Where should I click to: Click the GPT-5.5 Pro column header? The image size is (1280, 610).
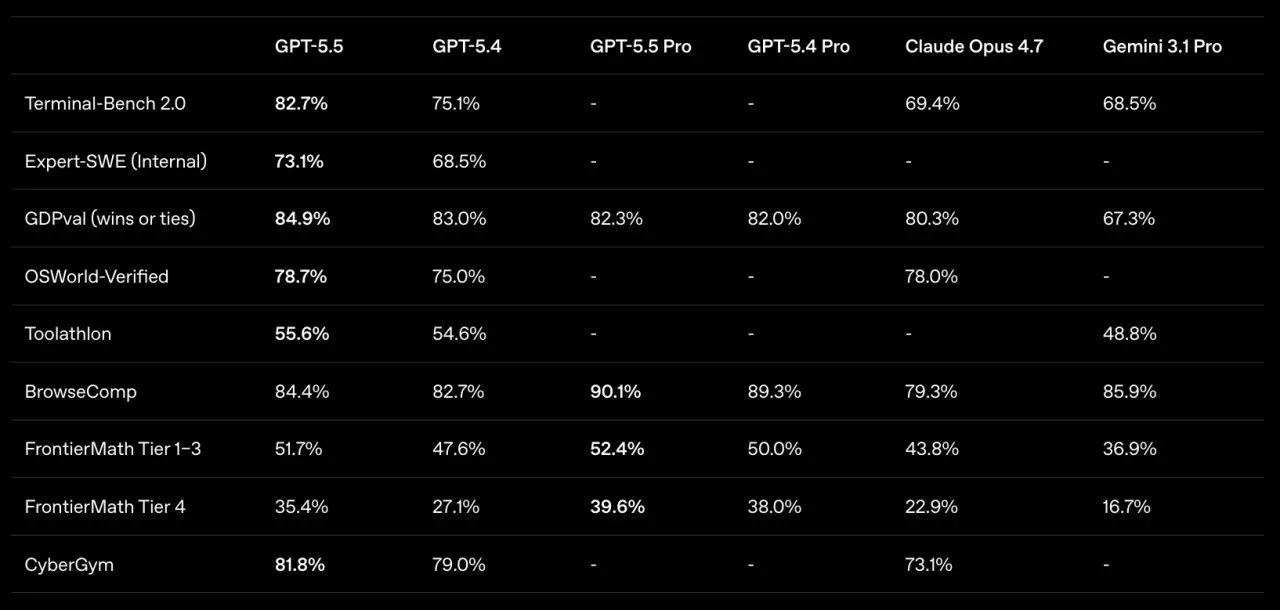point(640,46)
